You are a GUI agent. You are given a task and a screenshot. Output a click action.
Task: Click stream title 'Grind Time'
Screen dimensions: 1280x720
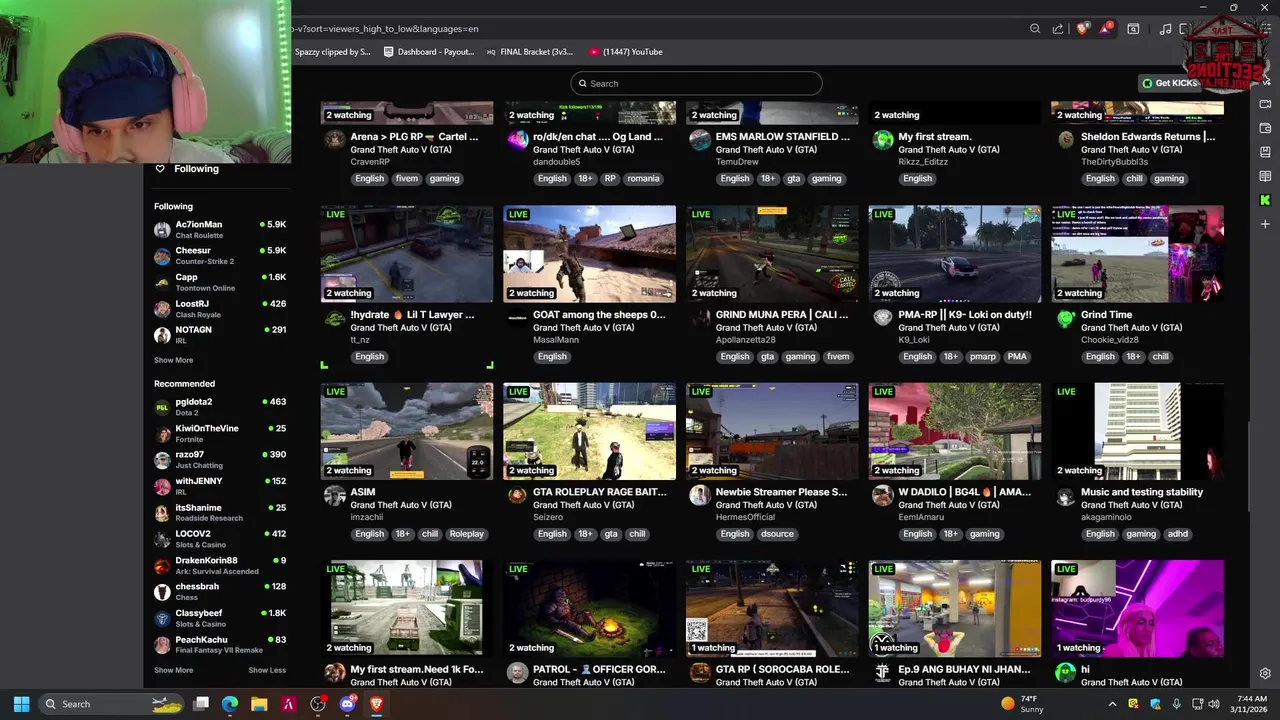click(1106, 315)
